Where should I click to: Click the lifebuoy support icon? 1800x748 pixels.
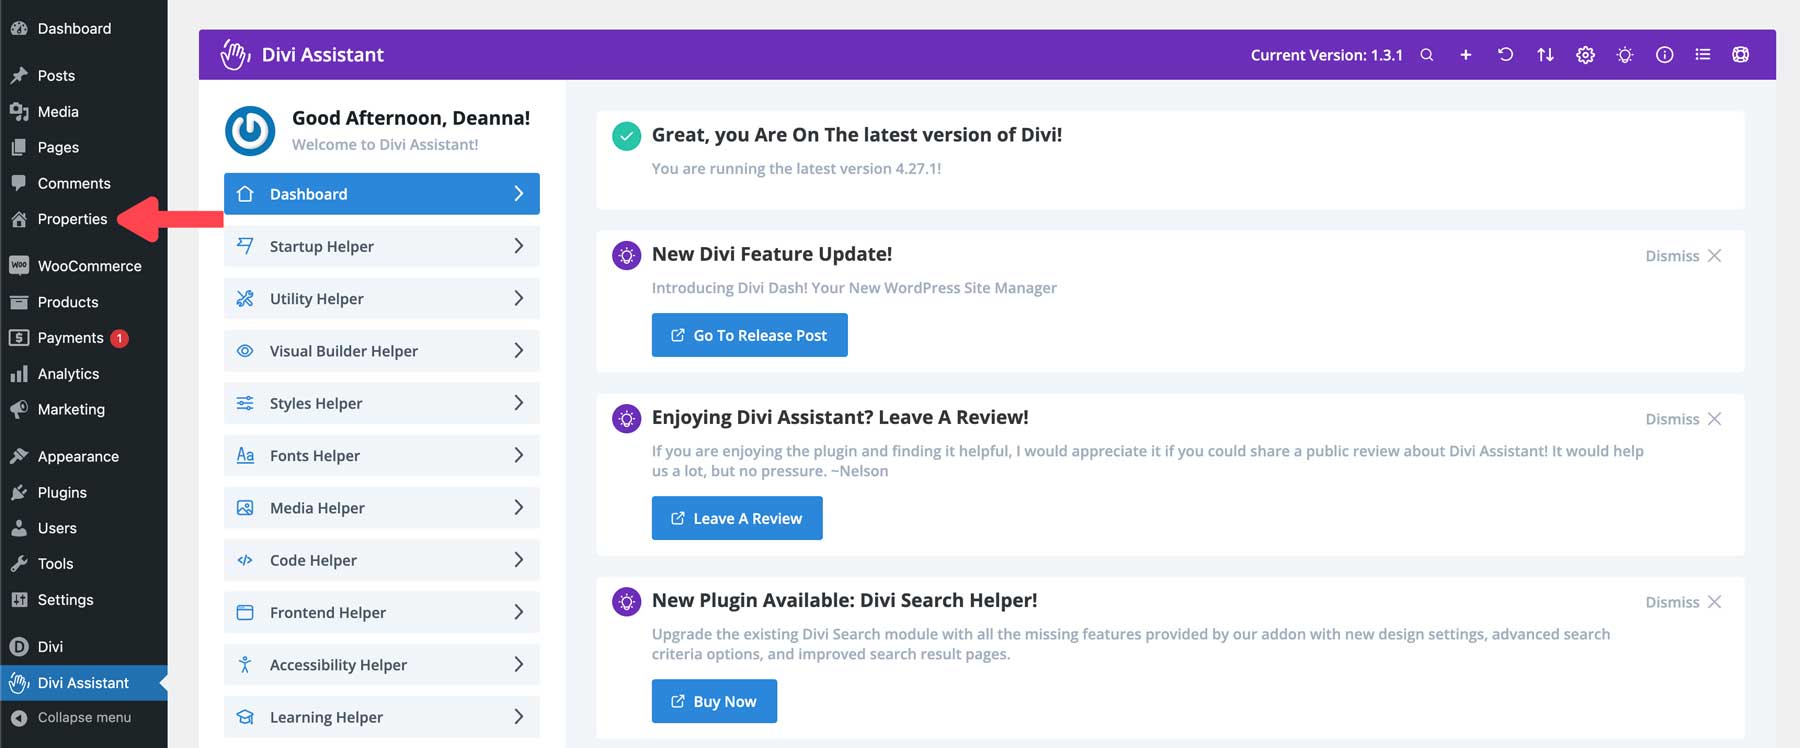[1741, 55]
